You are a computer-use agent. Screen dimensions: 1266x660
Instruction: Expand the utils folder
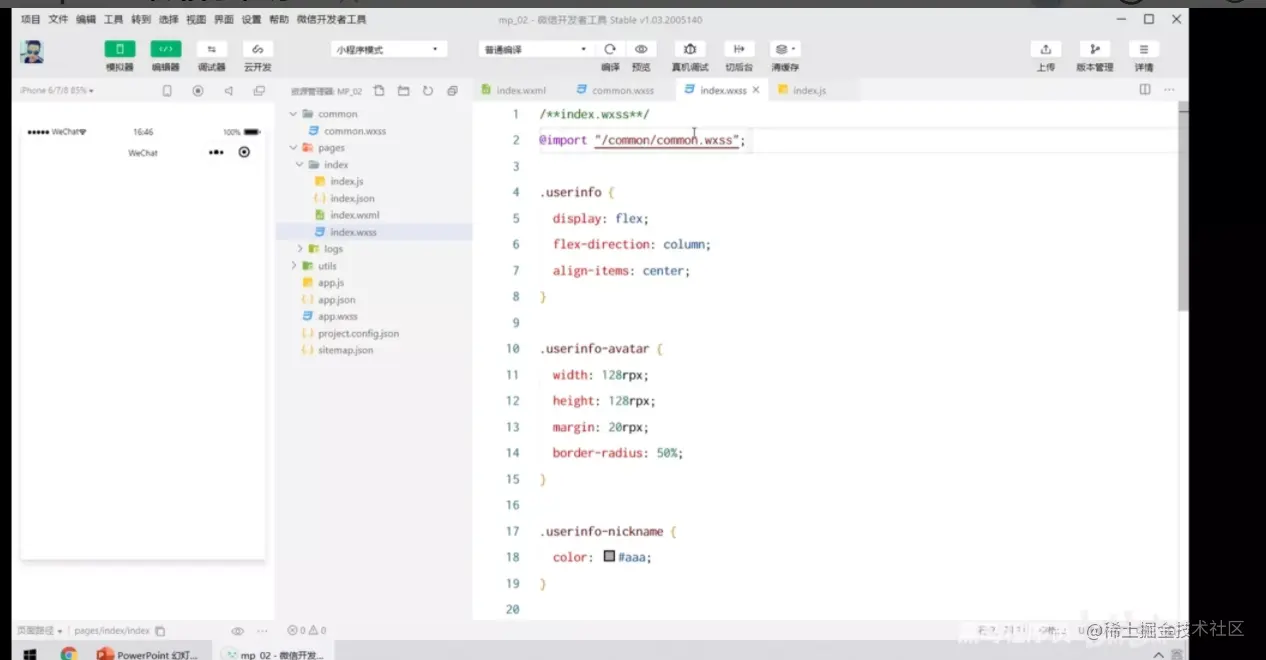294,266
